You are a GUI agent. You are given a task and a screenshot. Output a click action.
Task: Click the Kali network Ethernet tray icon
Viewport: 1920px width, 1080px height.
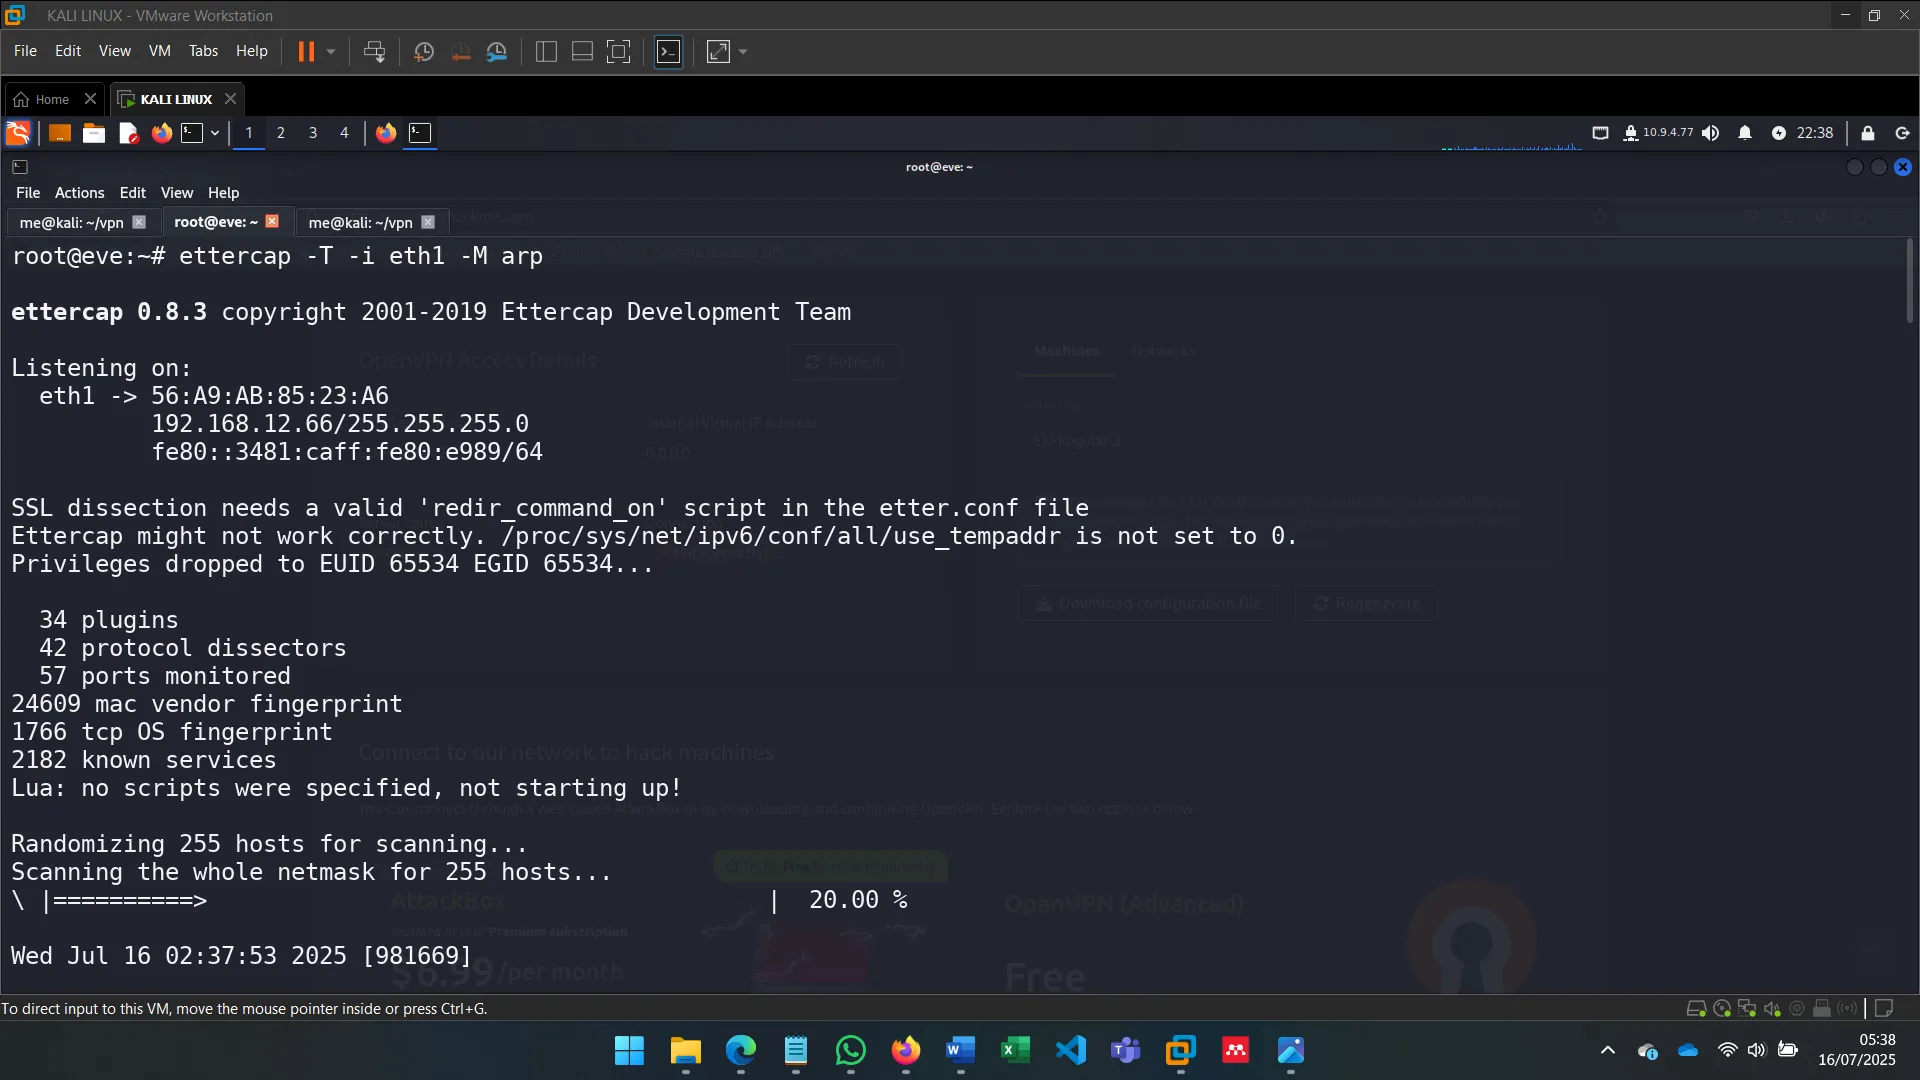click(1600, 133)
